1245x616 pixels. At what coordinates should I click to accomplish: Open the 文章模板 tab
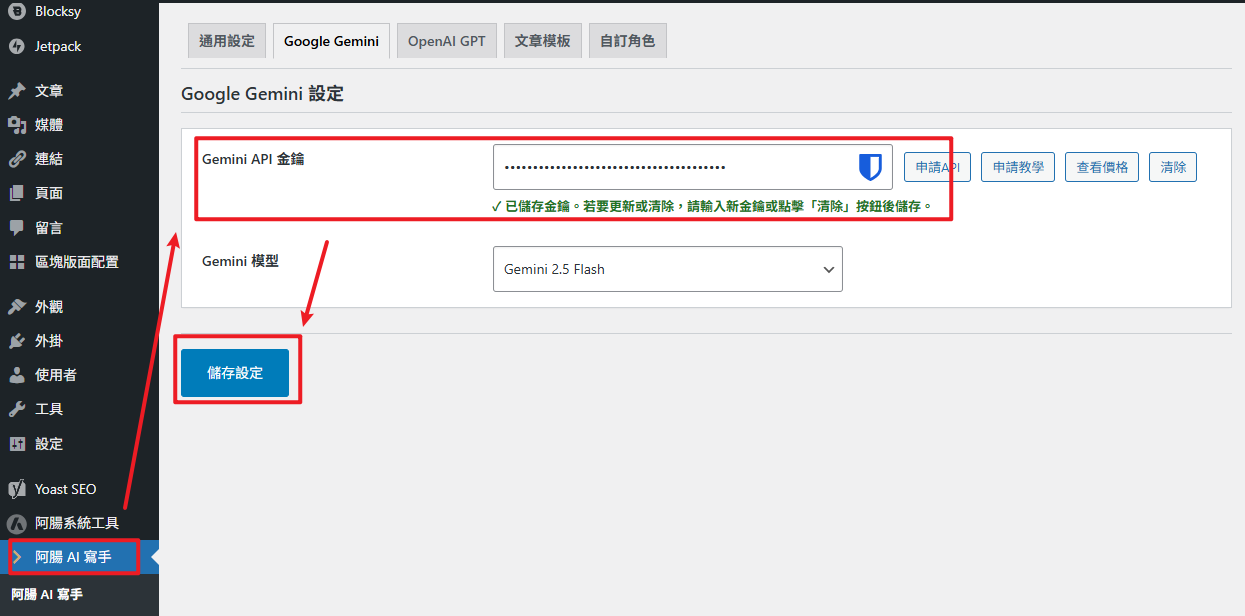click(x=542, y=41)
